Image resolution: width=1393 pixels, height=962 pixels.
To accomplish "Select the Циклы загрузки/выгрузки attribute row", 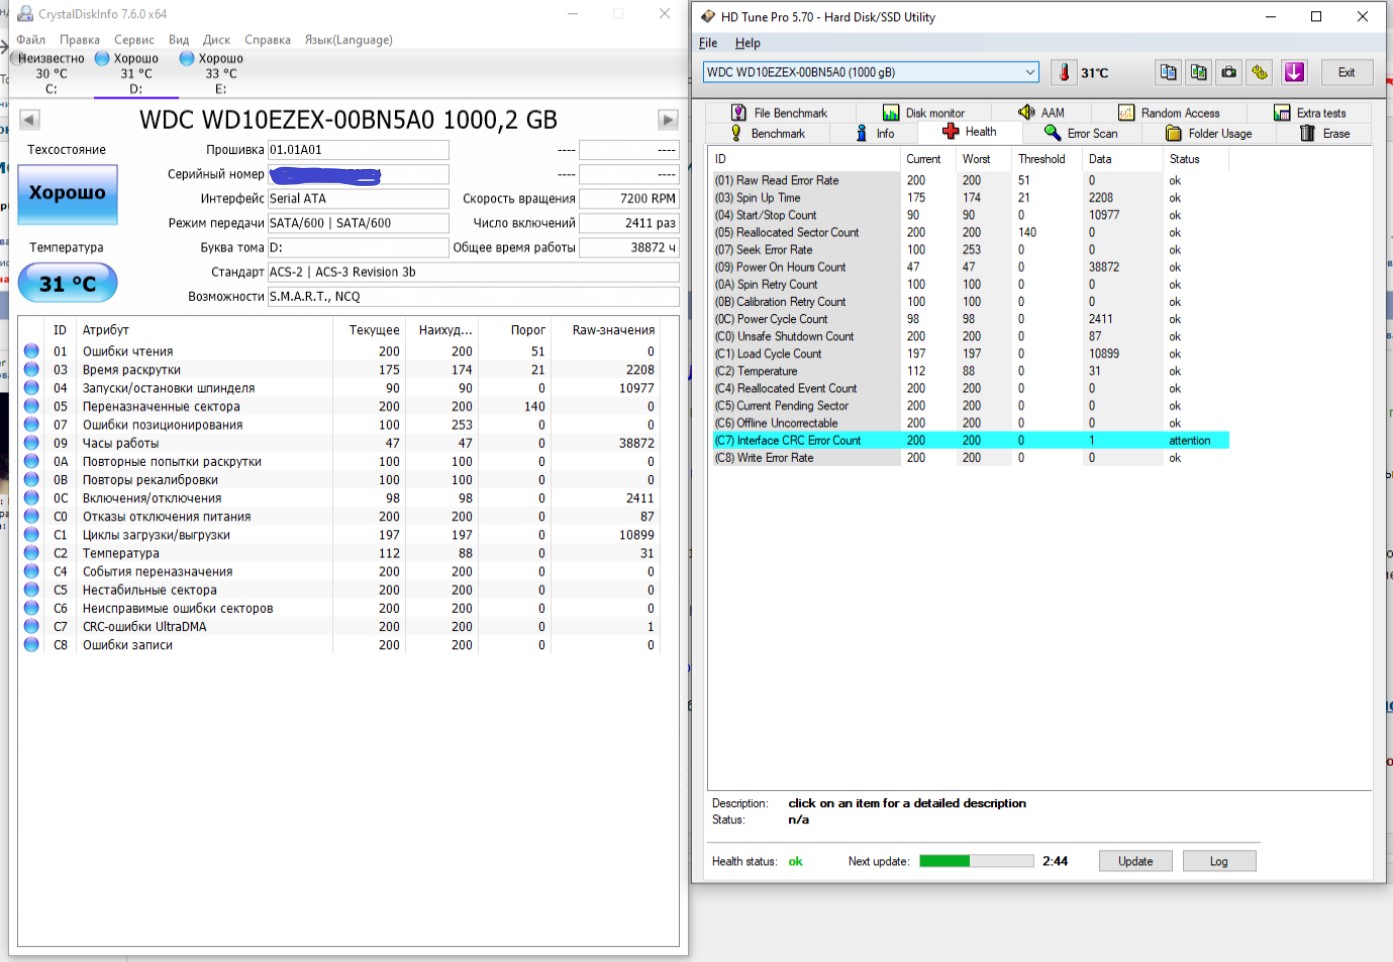I will coord(340,535).
